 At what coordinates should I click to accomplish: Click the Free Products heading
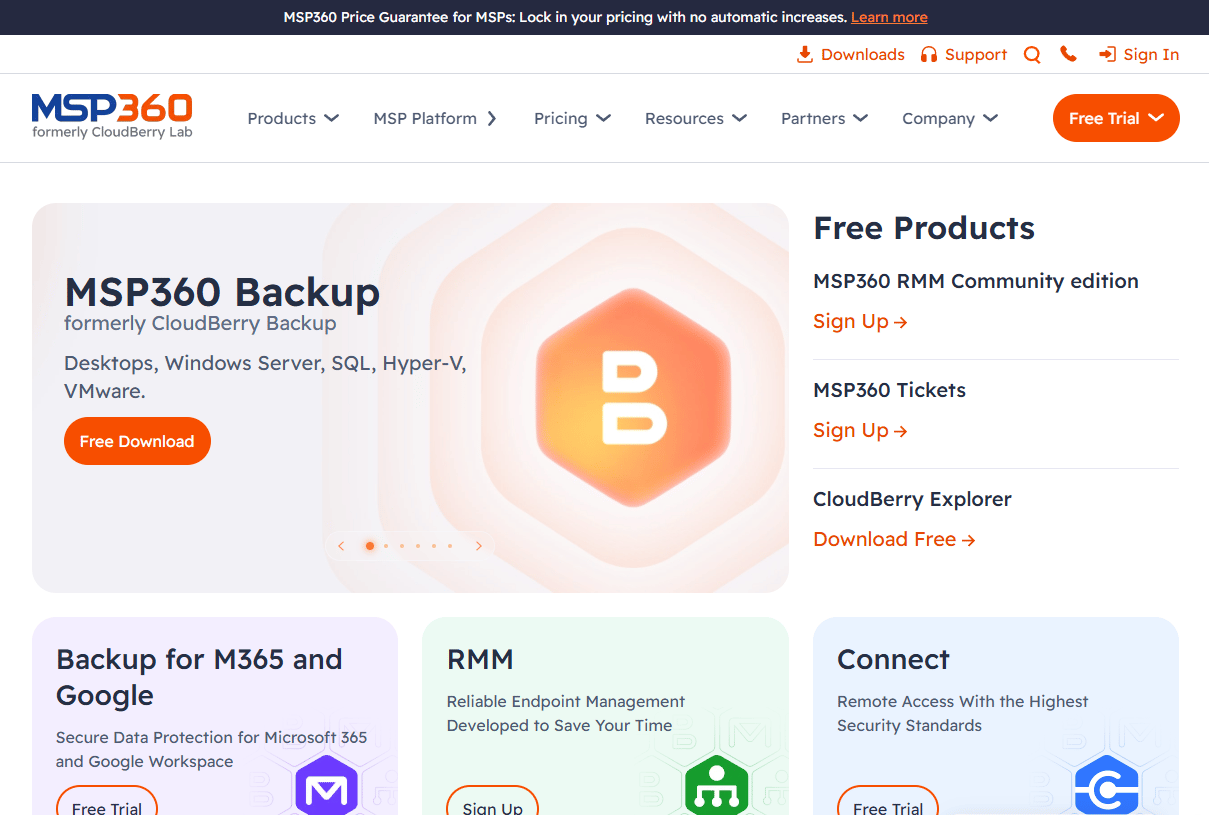[924, 228]
